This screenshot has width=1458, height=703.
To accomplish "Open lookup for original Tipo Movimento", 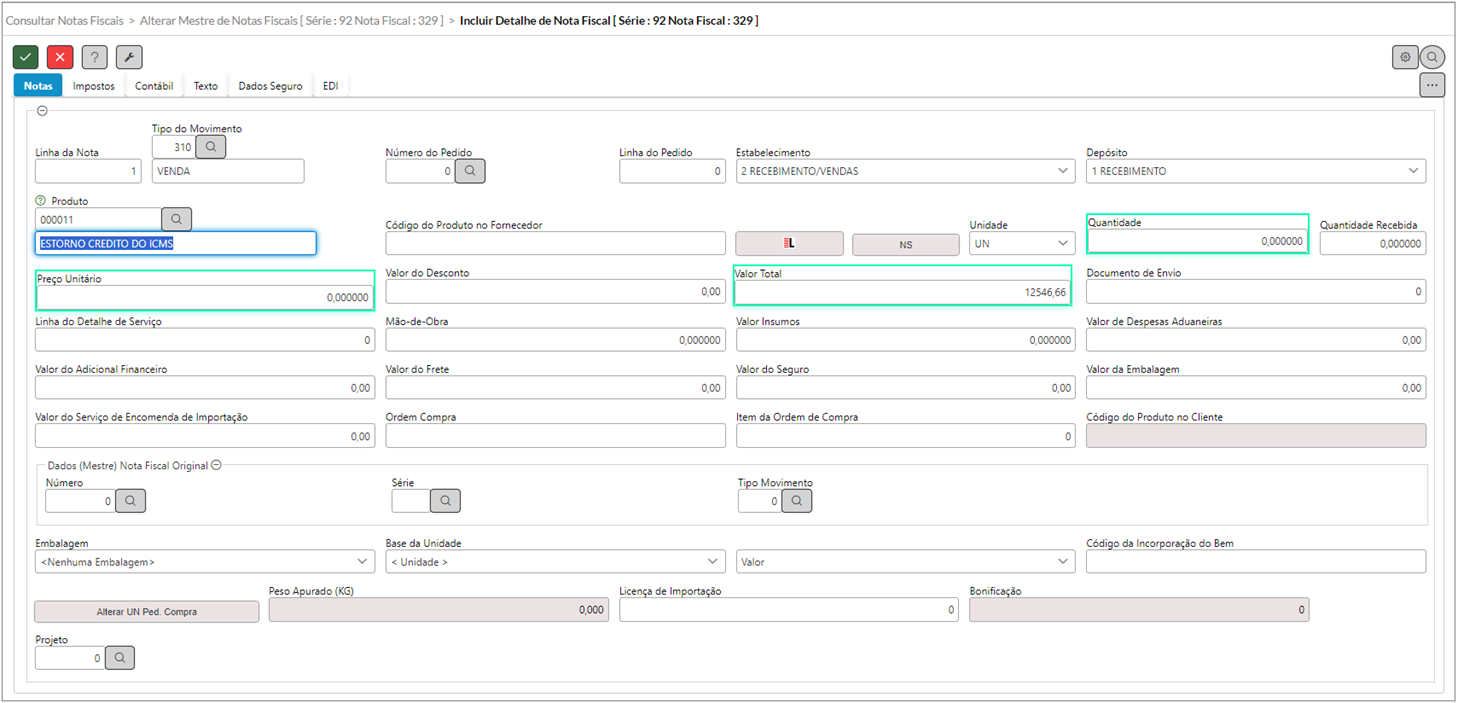I will point(797,500).
